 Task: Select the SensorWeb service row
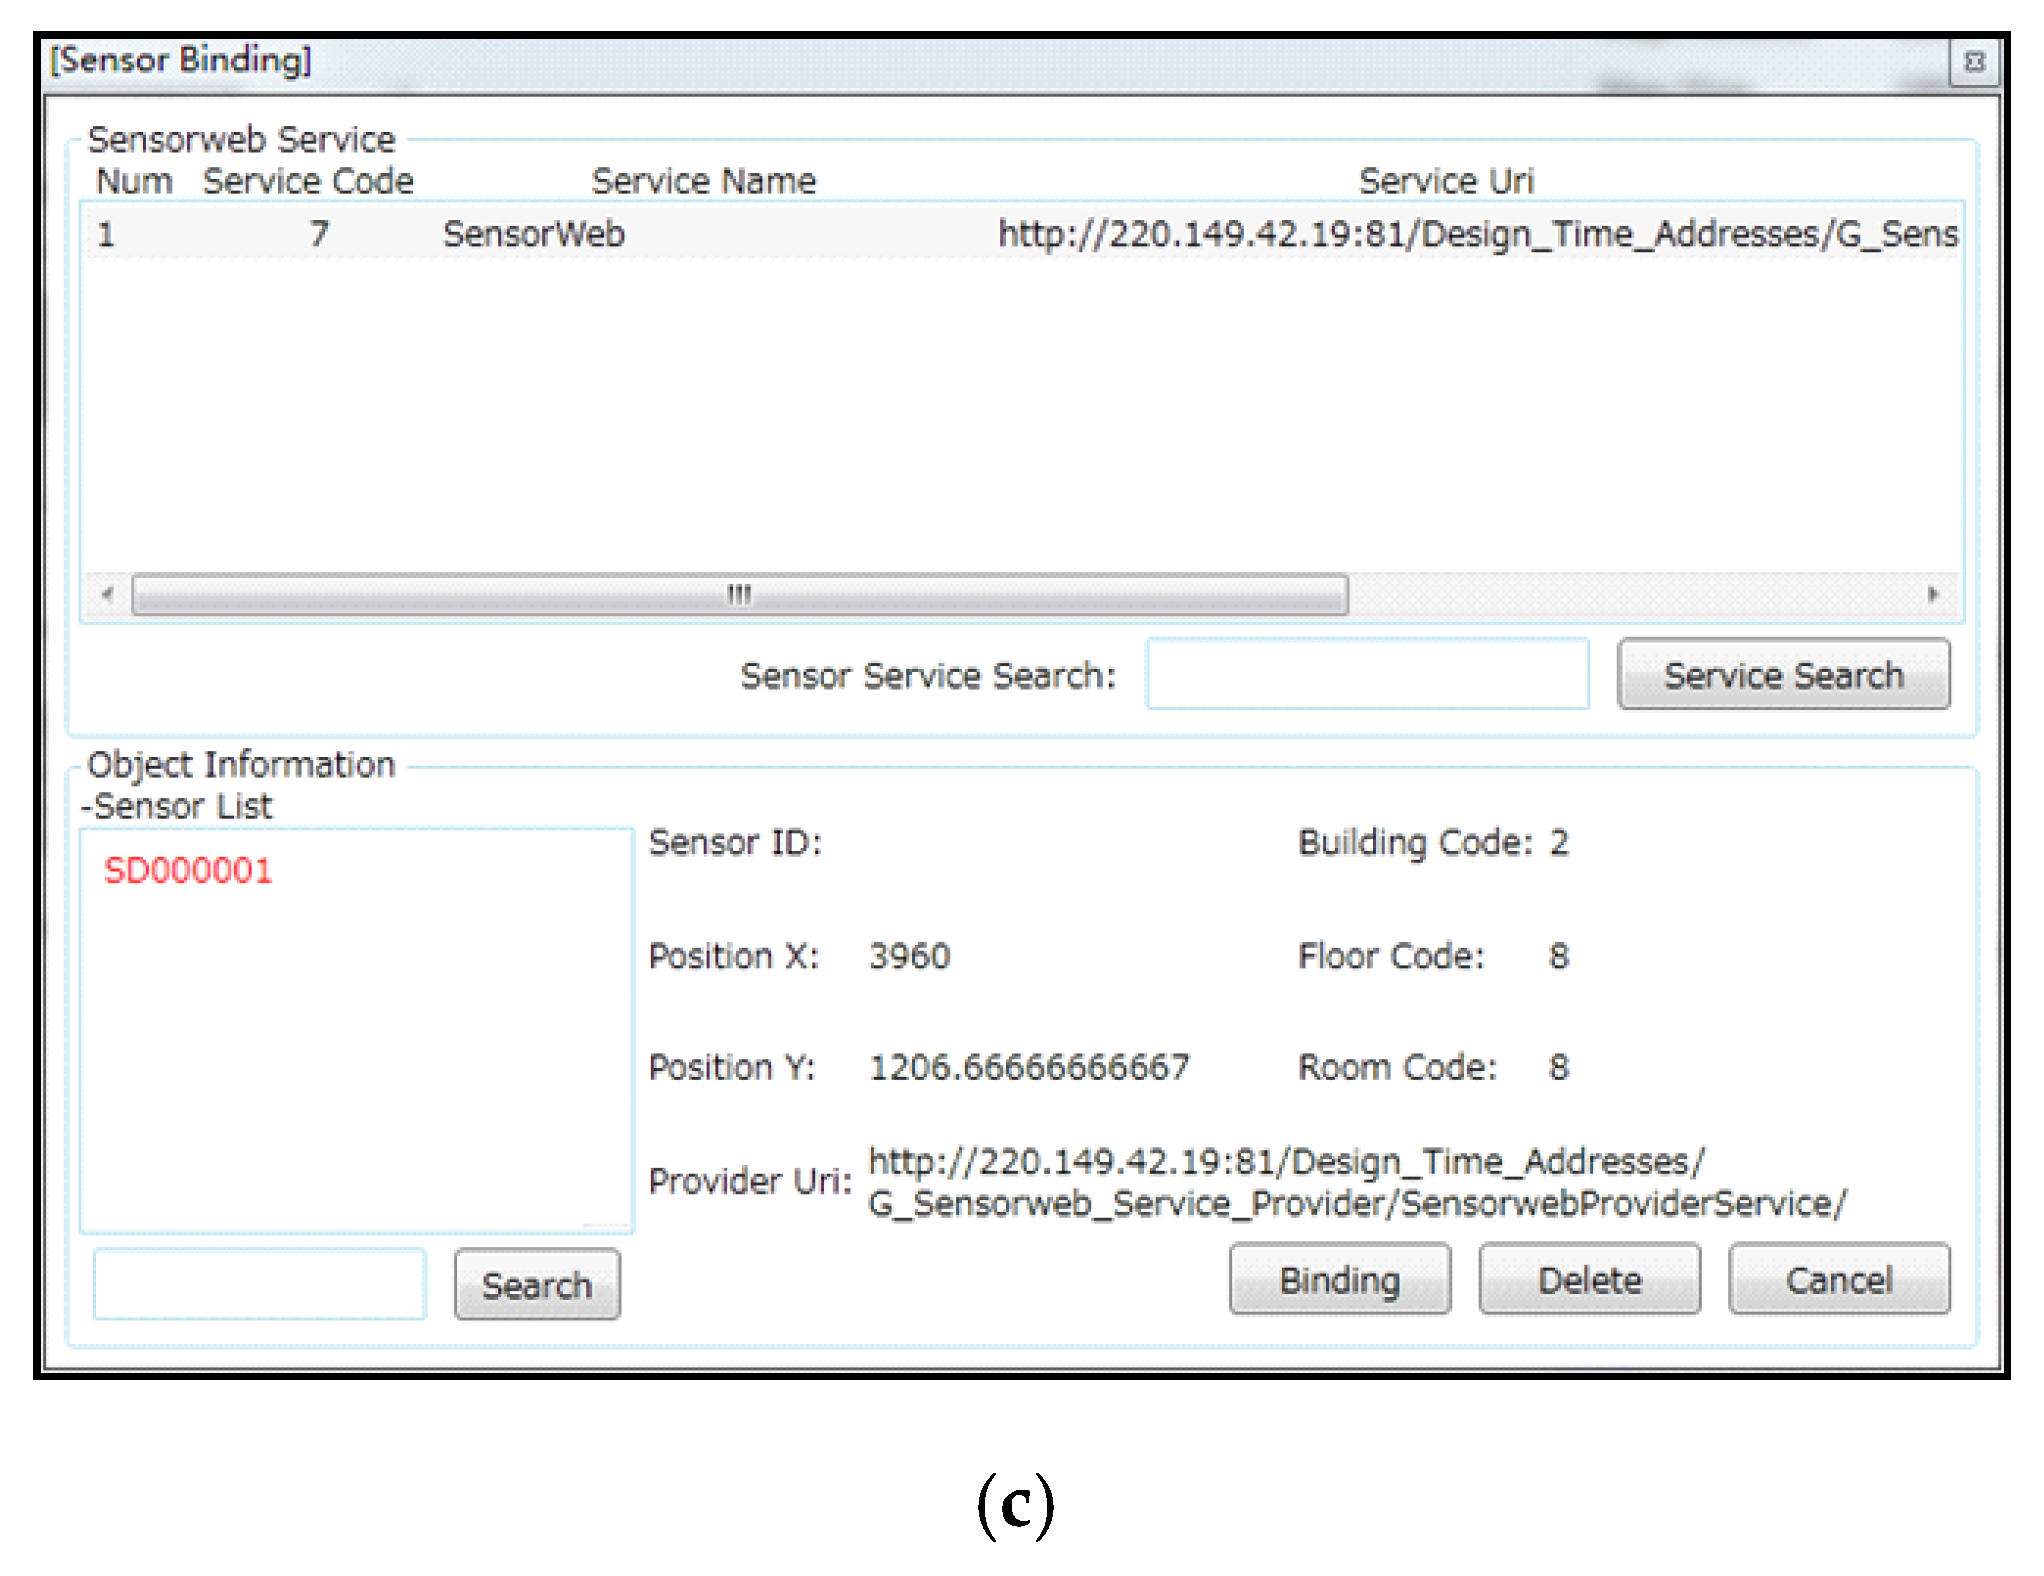pyautogui.click(x=533, y=234)
